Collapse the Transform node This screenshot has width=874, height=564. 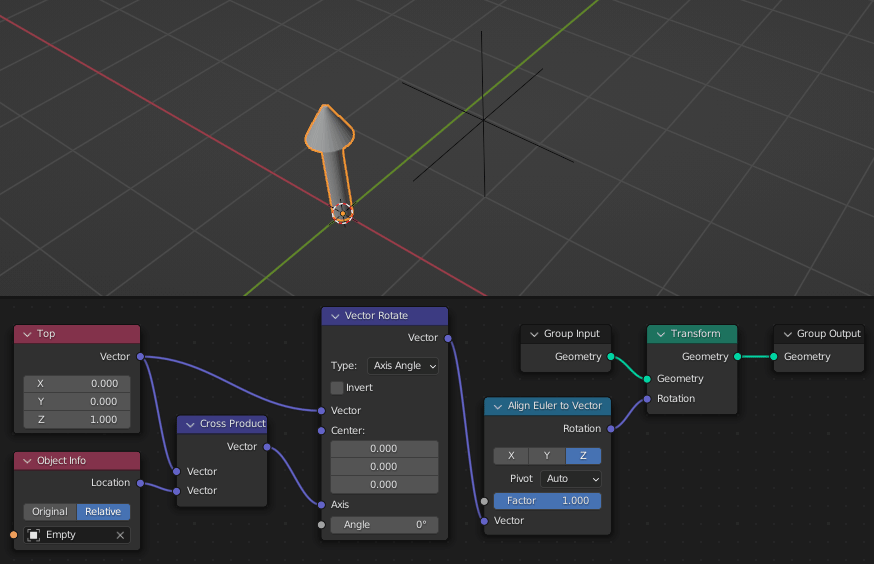(661, 334)
